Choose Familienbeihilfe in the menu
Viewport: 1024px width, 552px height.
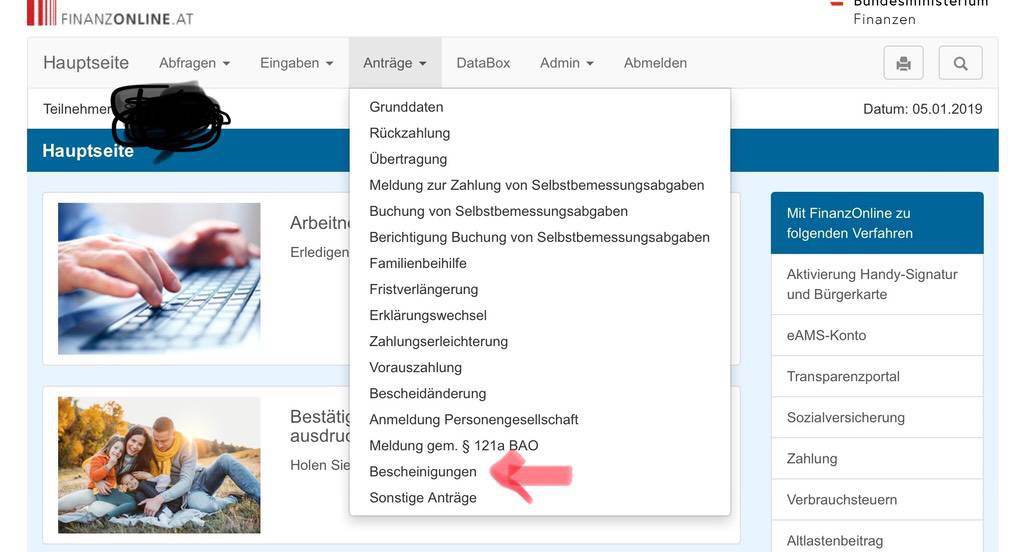click(418, 264)
